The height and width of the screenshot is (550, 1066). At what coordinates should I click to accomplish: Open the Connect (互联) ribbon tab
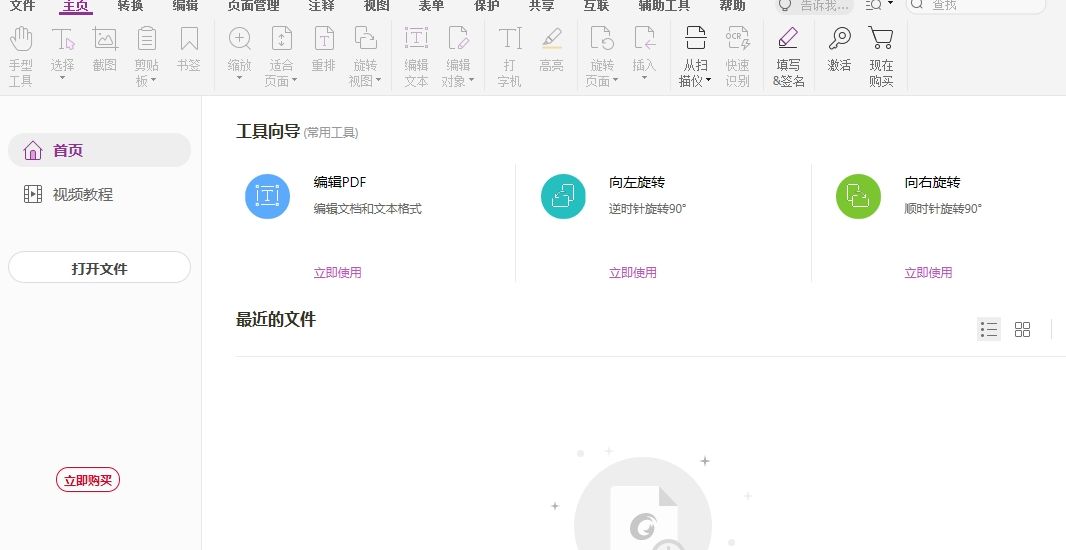[596, 5]
